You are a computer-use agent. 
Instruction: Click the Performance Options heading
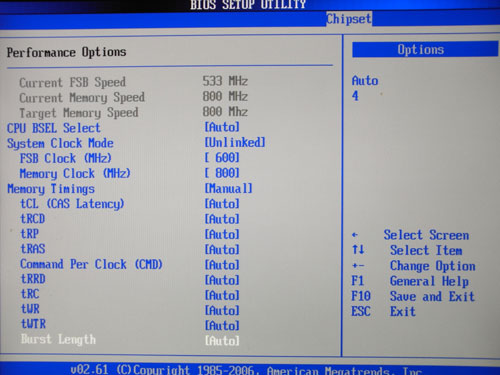pyautogui.click(x=66, y=52)
